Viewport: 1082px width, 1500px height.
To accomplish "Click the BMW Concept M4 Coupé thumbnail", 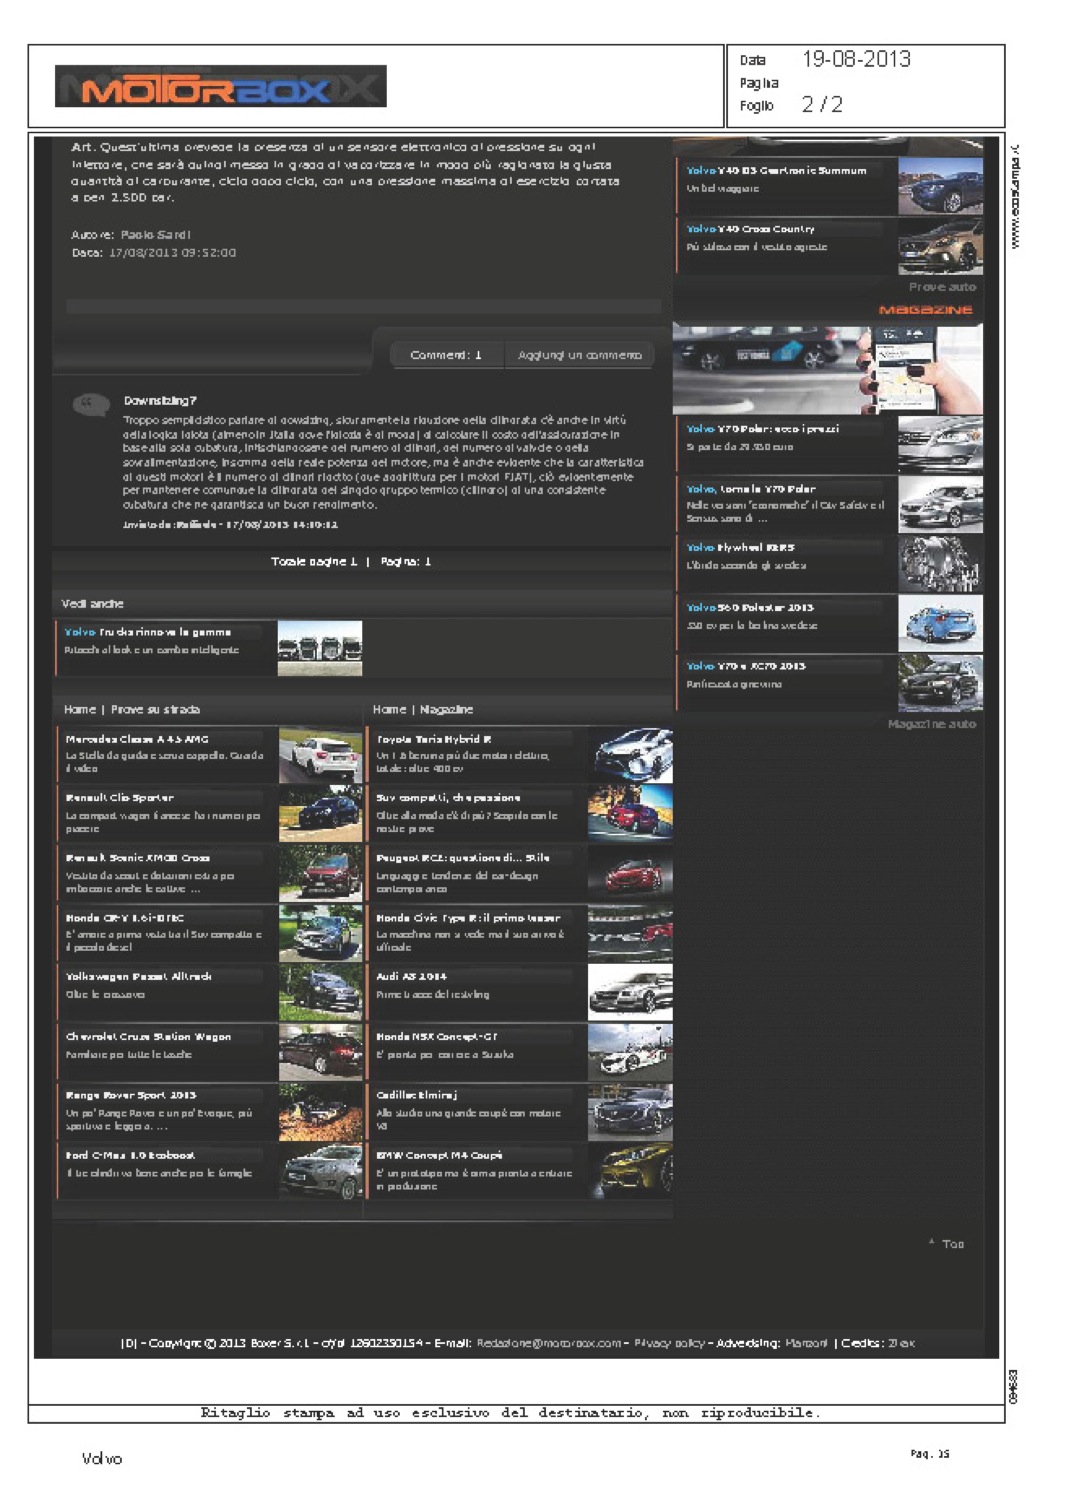I will 630,1171.
